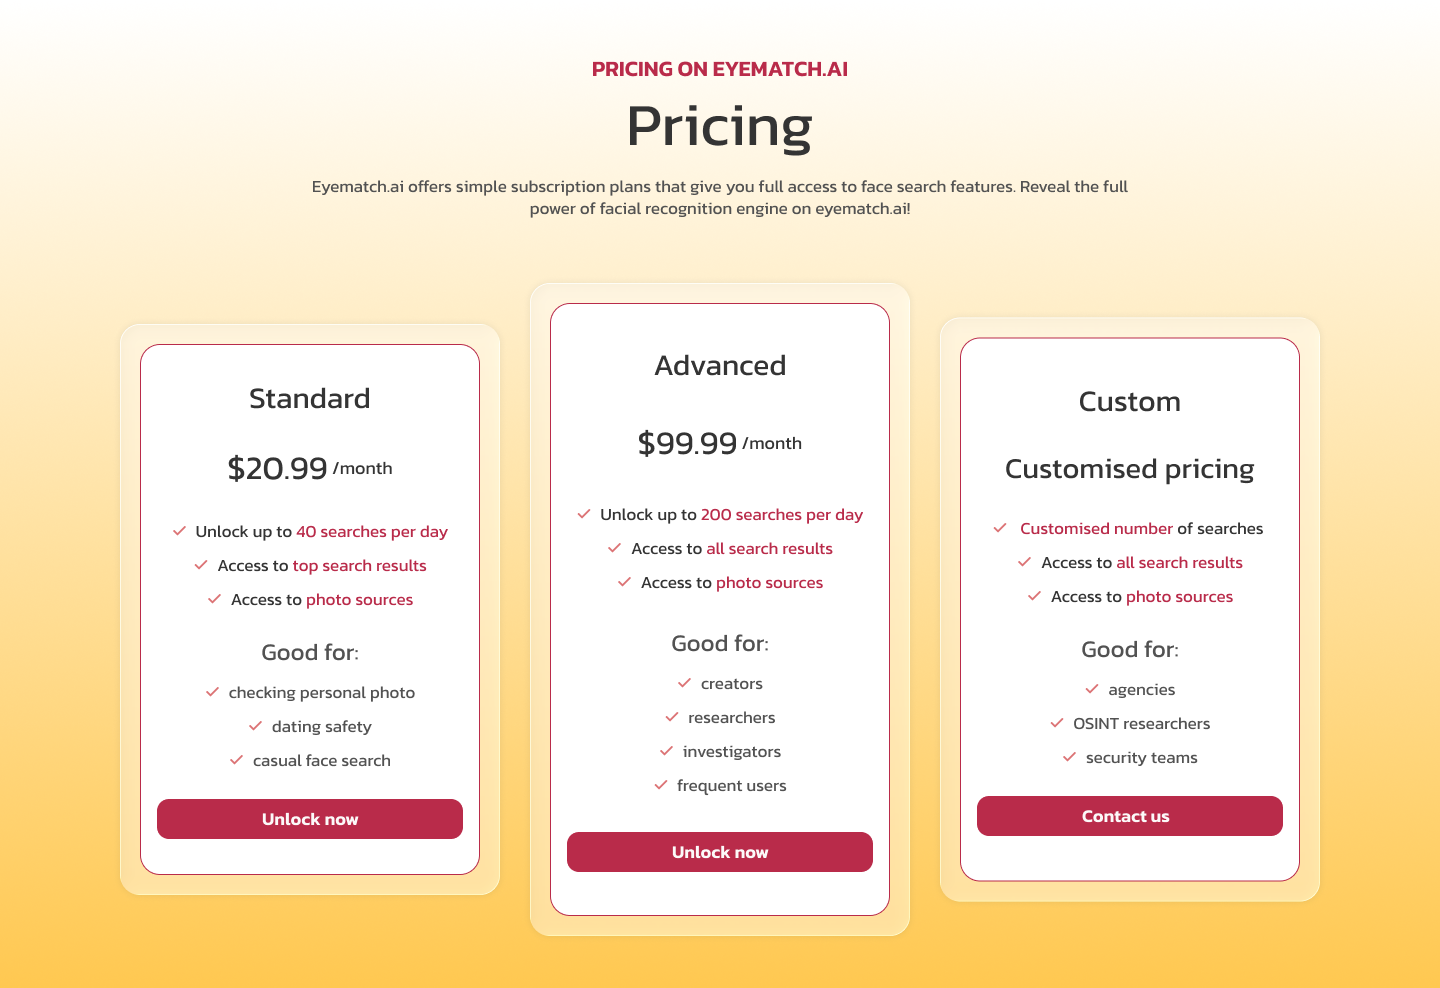
Task: Click Unlock now under Advanced plan
Action: 720,852
